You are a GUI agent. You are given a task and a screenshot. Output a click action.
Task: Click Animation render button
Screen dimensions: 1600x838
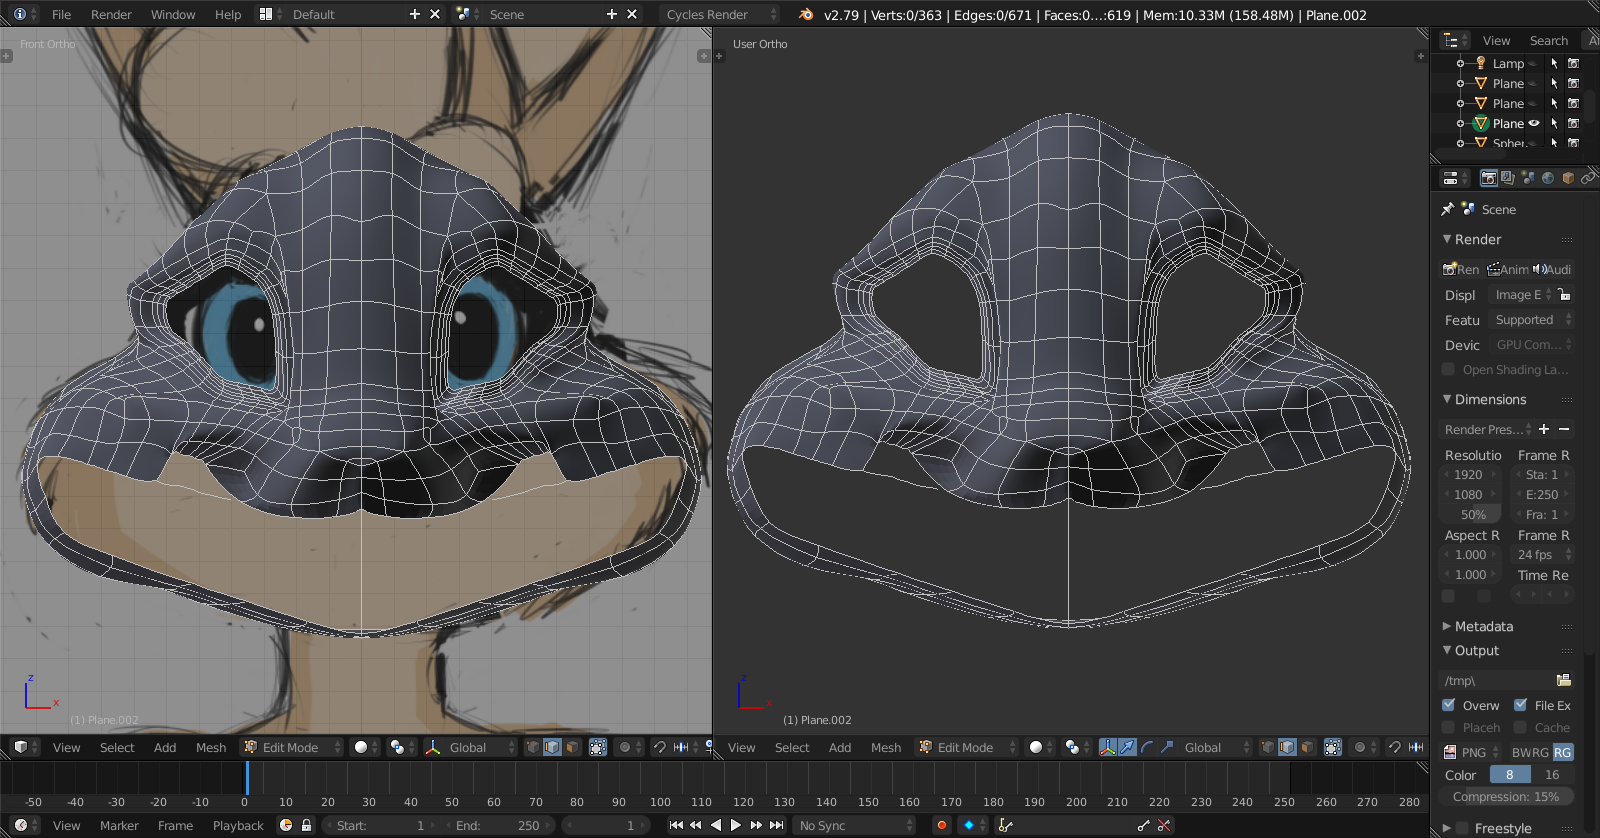point(1507,269)
